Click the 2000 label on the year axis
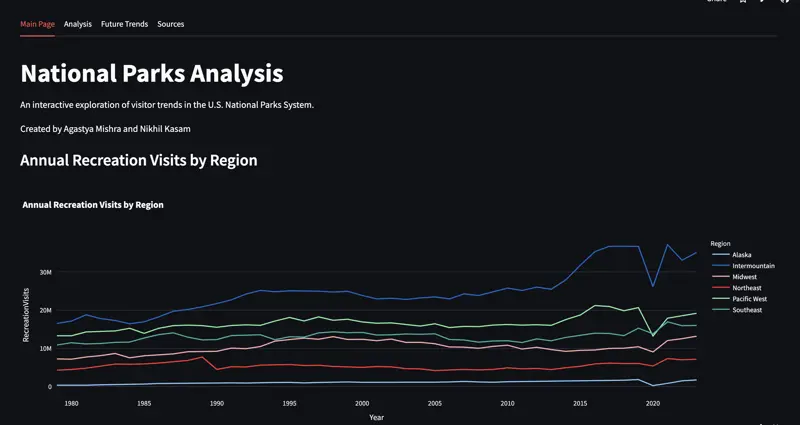Viewport: 800px width, 425px height. click(x=362, y=403)
